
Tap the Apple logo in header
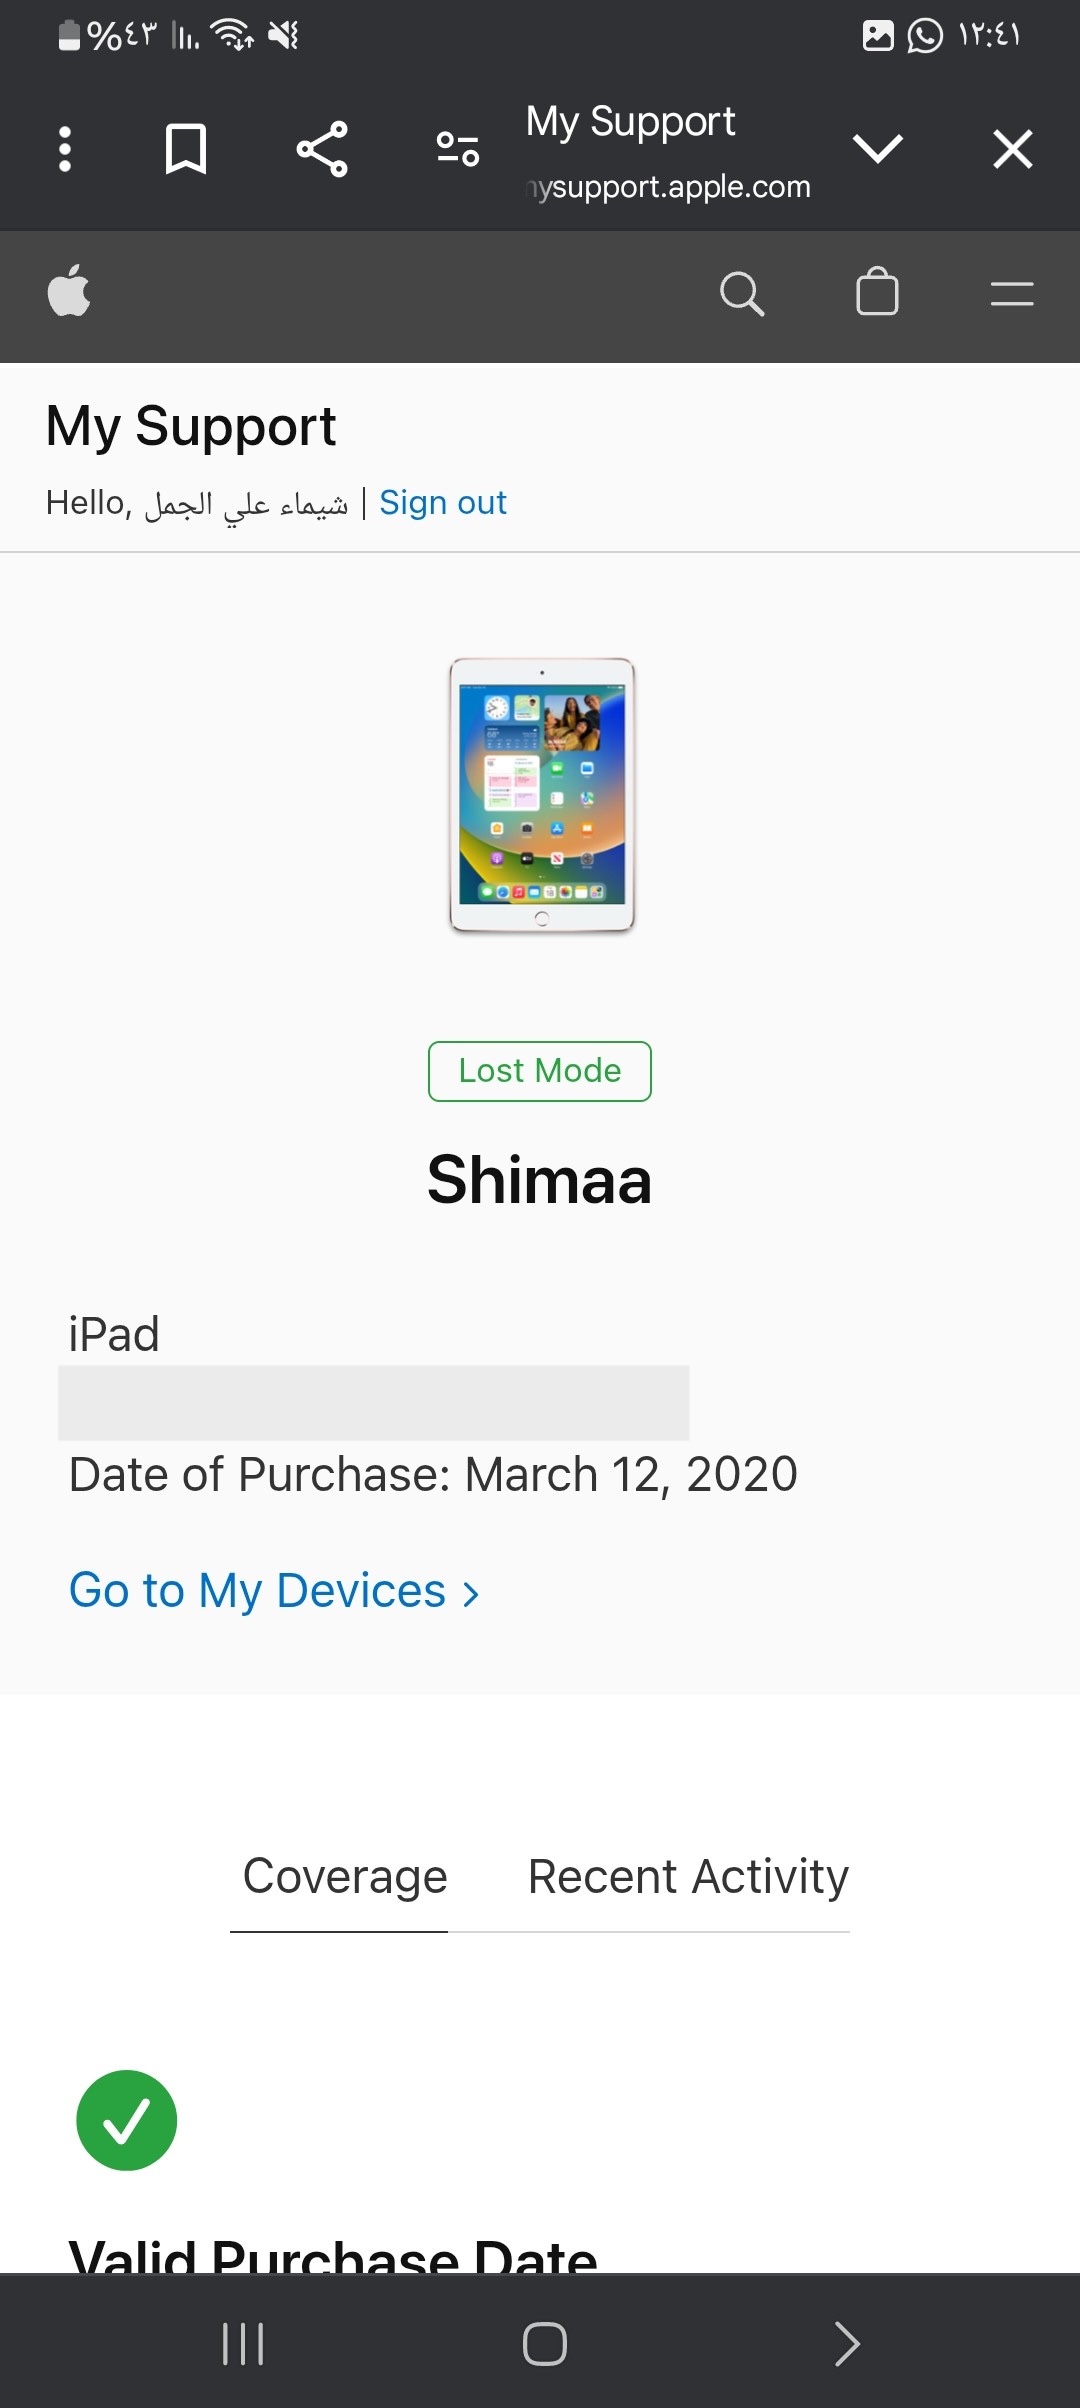(69, 291)
